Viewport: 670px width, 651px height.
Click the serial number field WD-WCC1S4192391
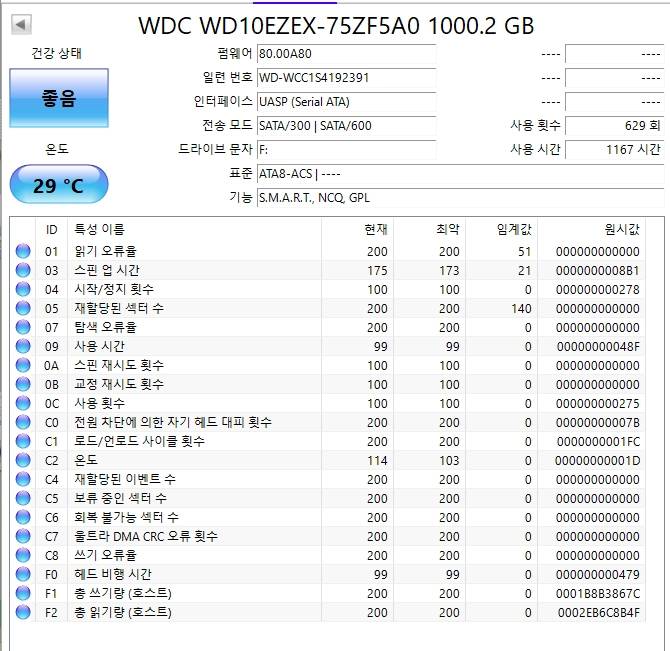346,78
